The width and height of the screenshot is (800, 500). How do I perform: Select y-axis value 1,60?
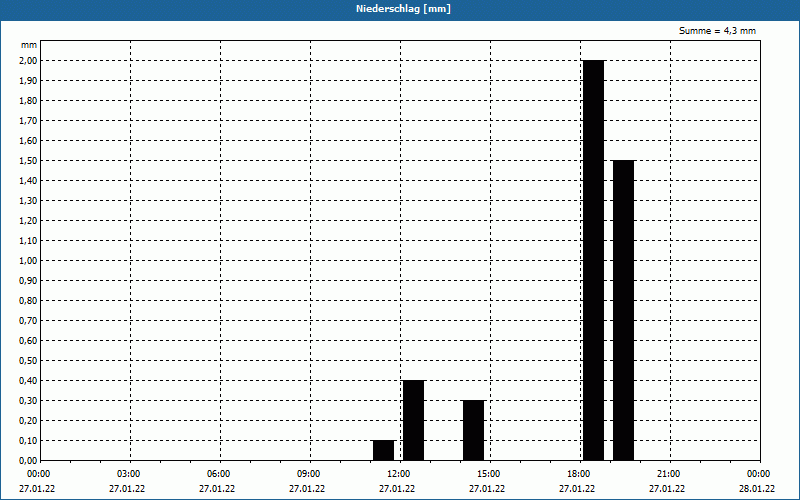pos(28,141)
